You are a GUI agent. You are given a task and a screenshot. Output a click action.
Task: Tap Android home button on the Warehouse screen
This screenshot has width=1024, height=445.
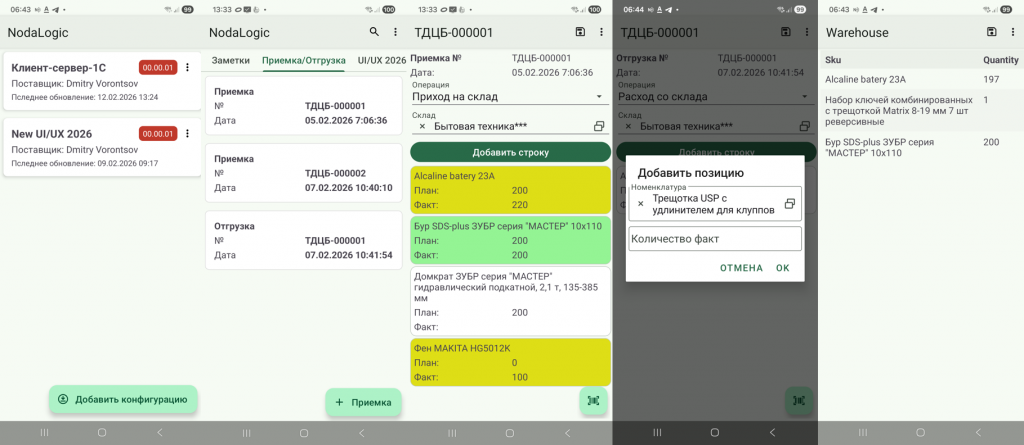[x=920, y=433]
